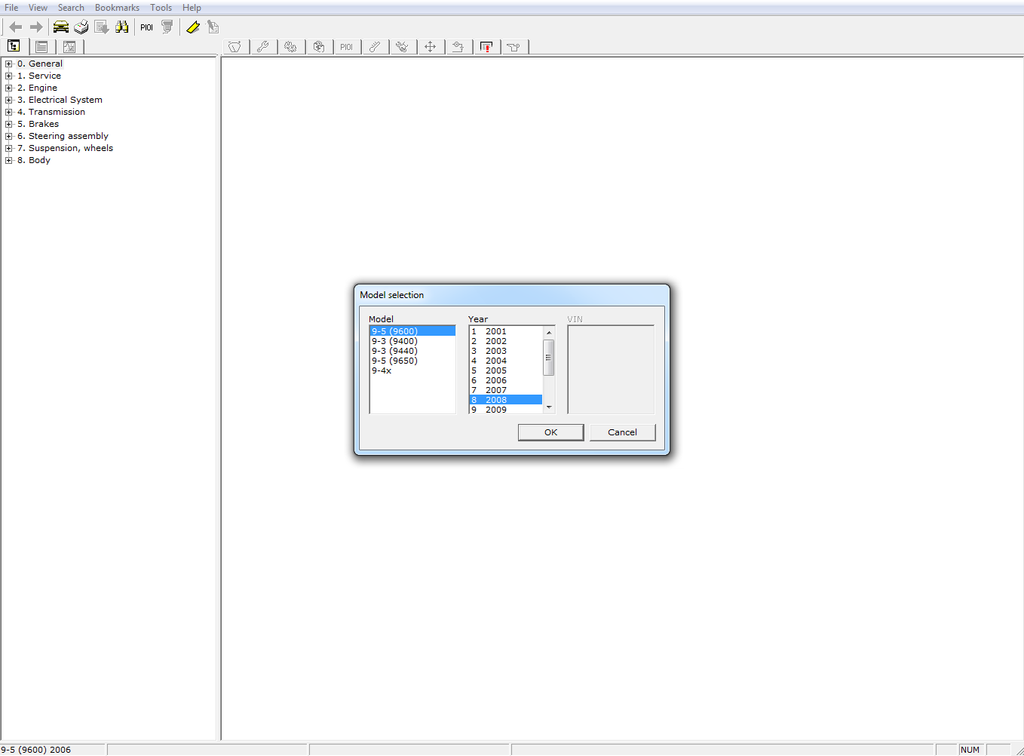The image size is (1024, 756).
Task: Select model 9-3 (9440) in list
Action: coord(394,351)
